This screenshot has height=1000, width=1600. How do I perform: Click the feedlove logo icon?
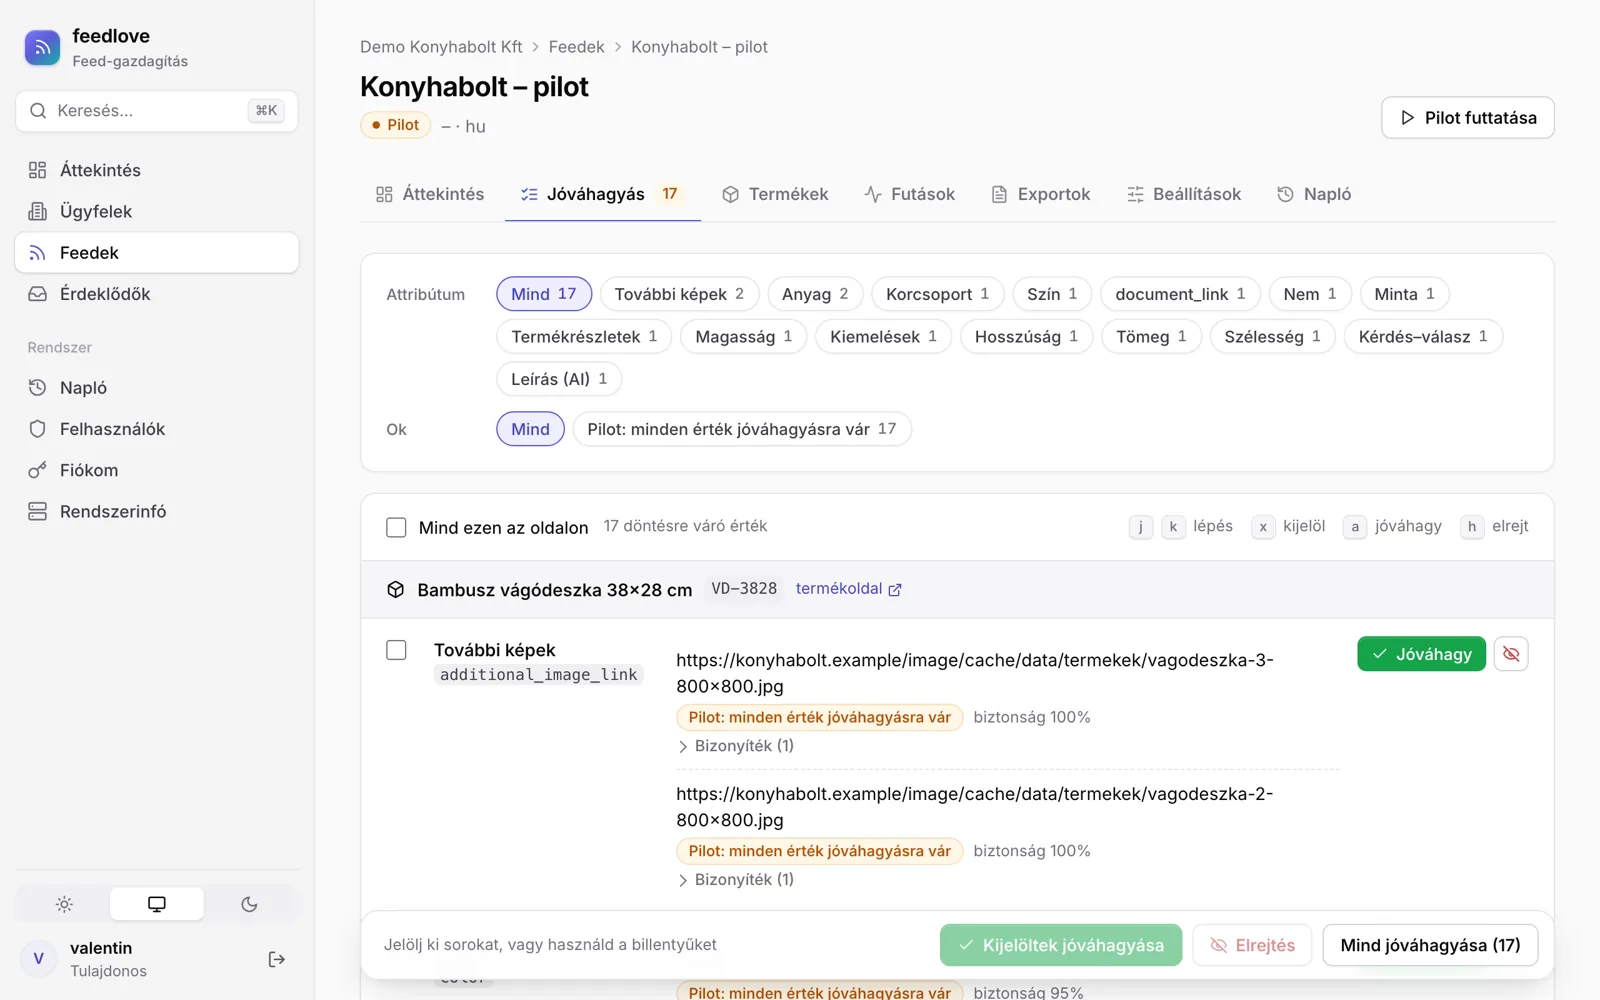pyautogui.click(x=42, y=47)
